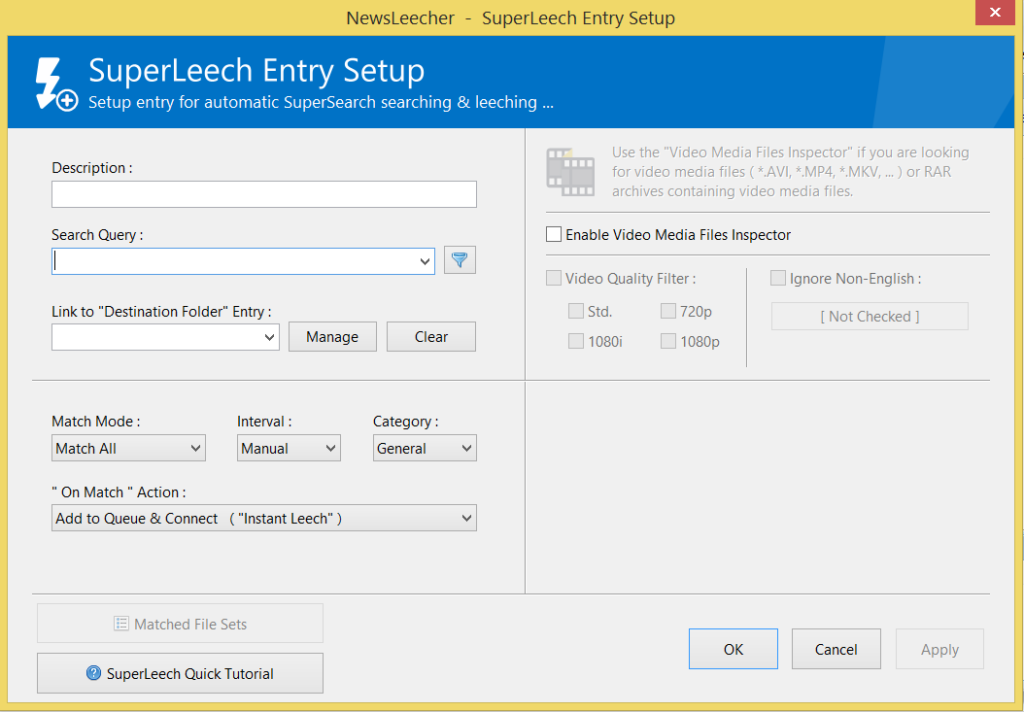Screen dimensions: 1024x712
Task: Open the Category dropdown set to General
Action: [424, 448]
